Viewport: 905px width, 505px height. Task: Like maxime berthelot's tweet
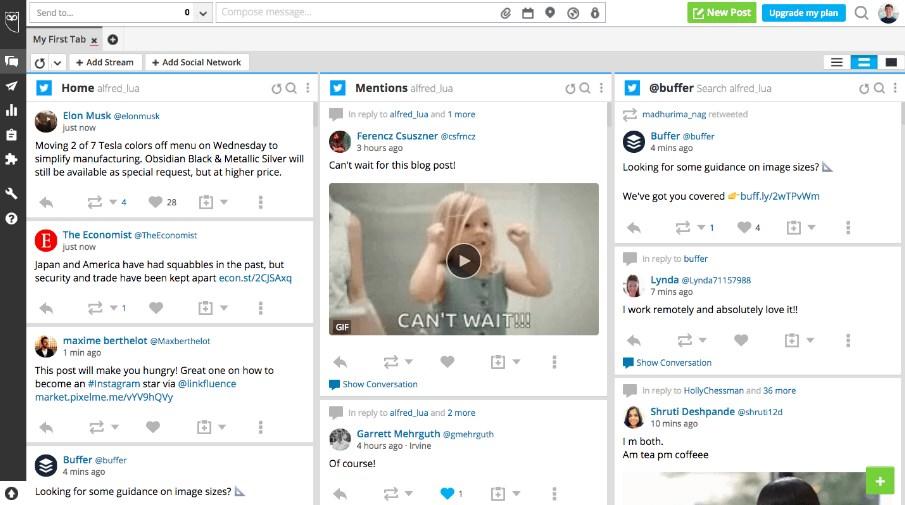(153, 427)
